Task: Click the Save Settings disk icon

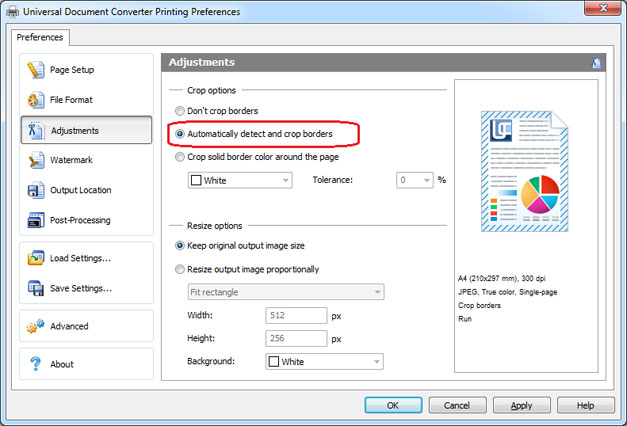Action: coord(36,288)
